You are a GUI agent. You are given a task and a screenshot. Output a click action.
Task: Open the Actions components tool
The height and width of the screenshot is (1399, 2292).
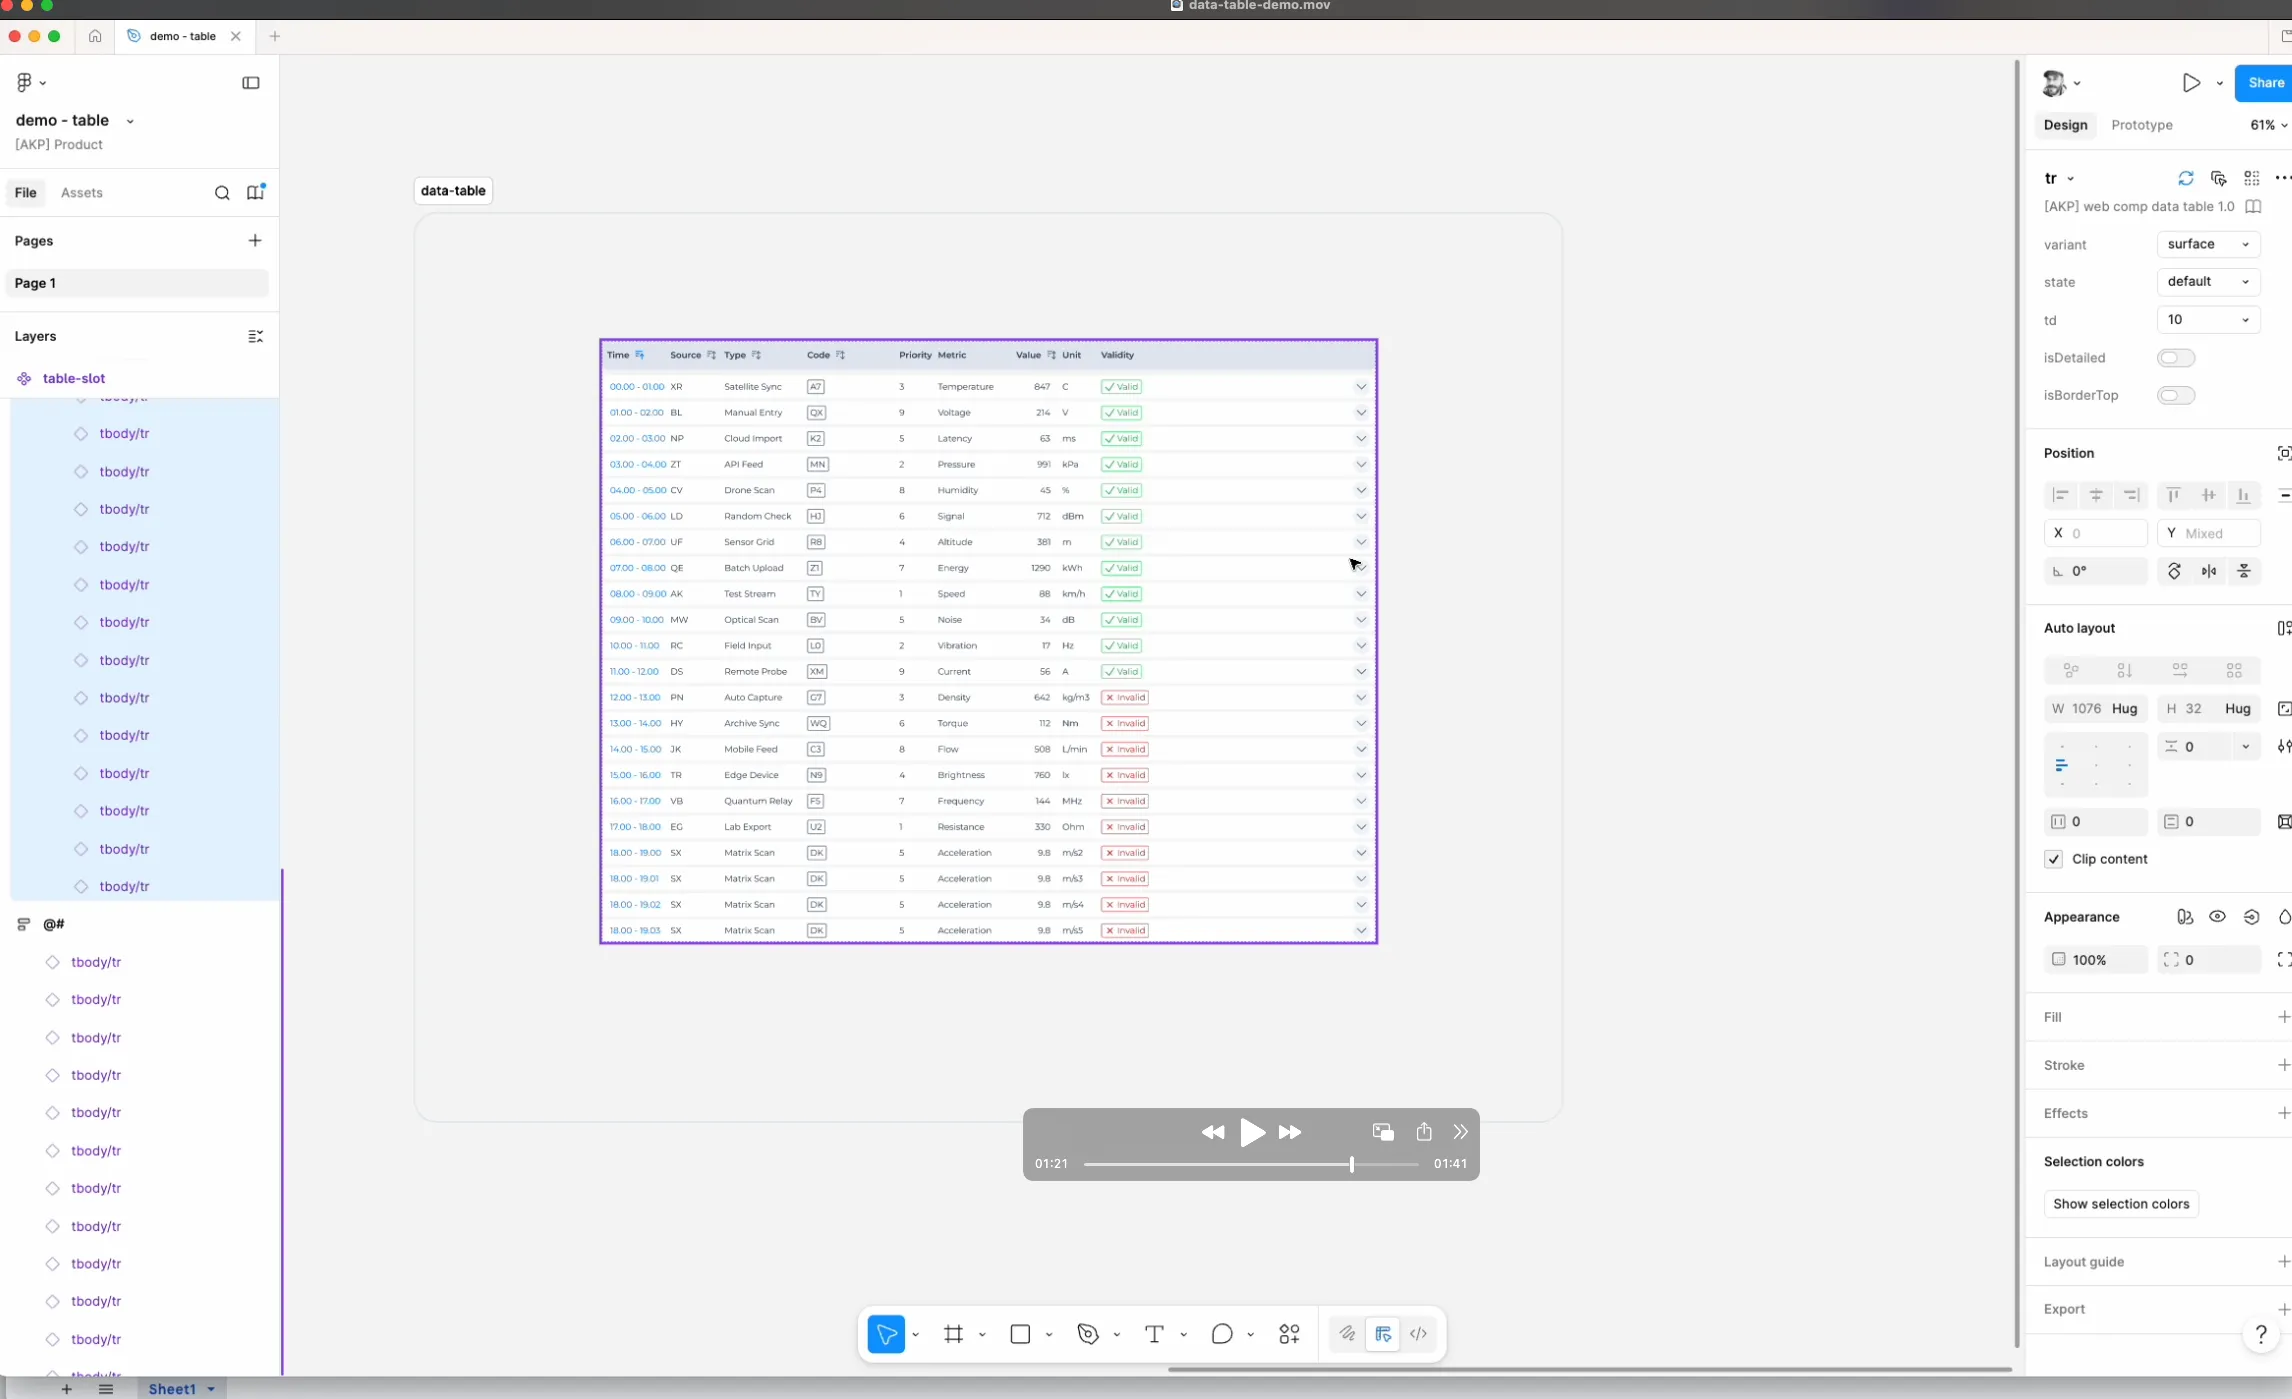(x=1289, y=1333)
